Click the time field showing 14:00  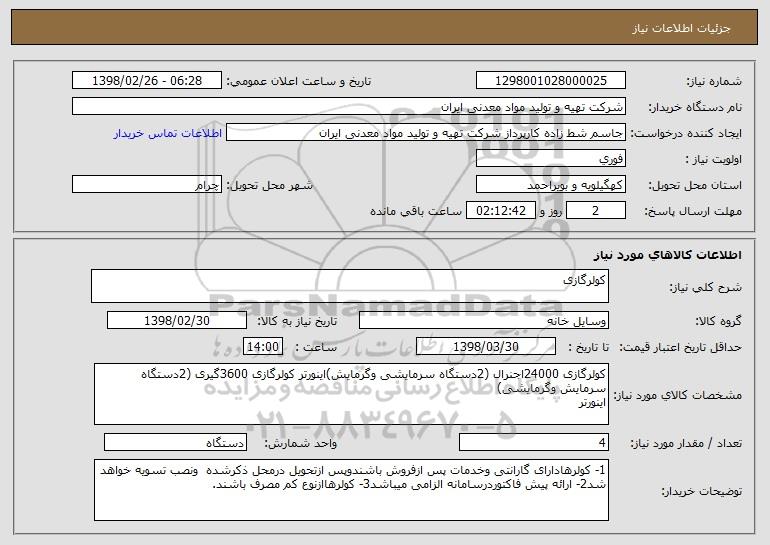click(x=263, y=346)
